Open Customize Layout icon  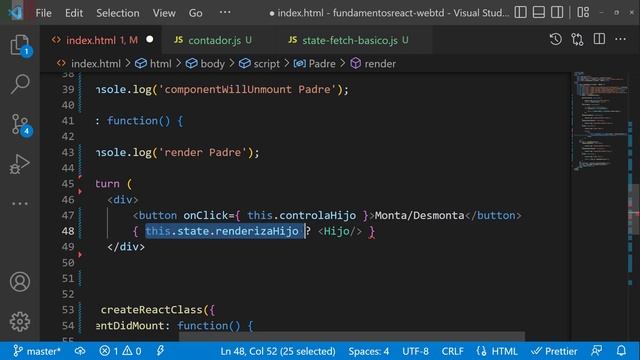[583, 13]
